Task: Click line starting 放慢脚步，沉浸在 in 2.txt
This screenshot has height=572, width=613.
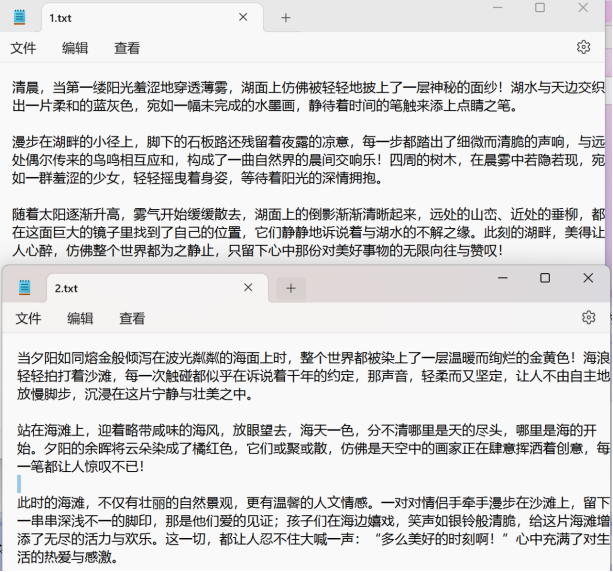Action: 135,394
